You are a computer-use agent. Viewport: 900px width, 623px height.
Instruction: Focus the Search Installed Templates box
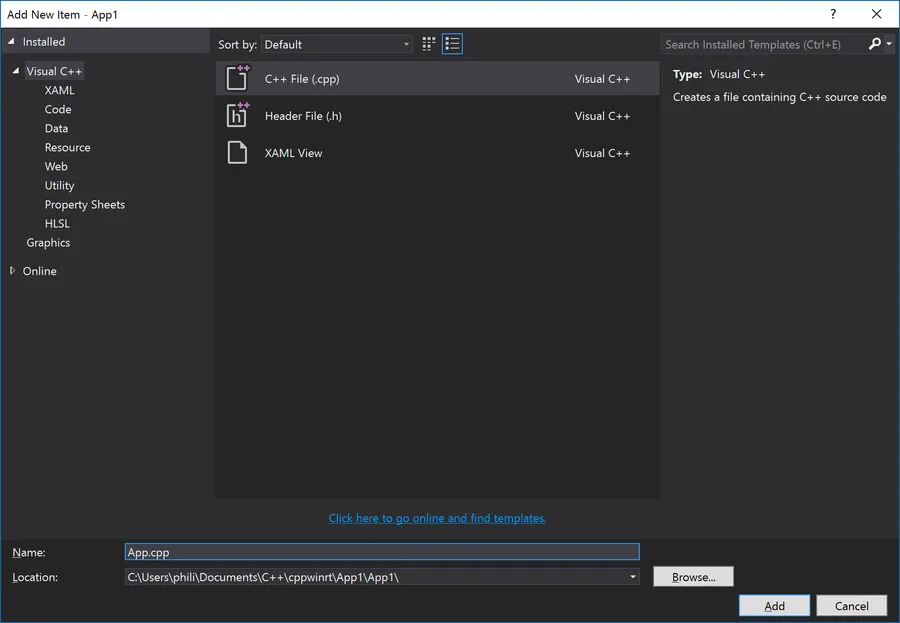763,44
